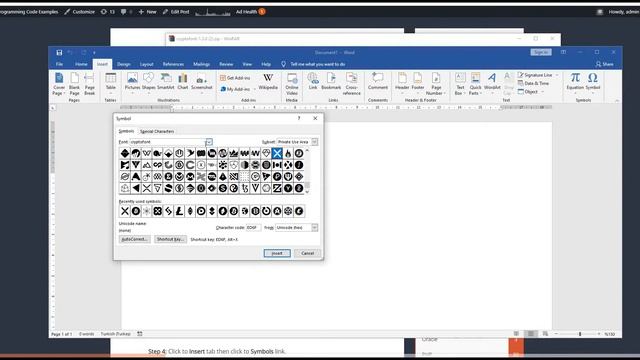Screen dimensions: 640x360
Task: Click the Cross-reference icon
Action: pyautogui.click(x=351, y=78)
